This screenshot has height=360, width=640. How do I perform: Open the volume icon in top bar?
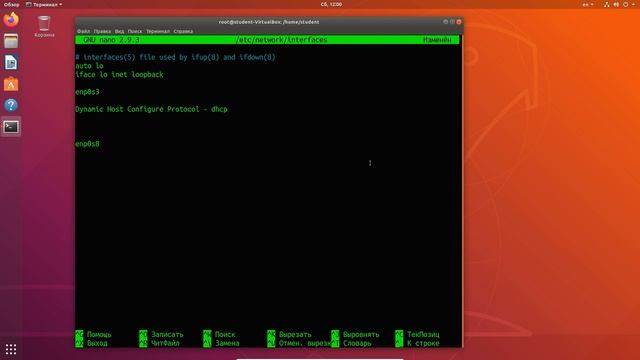pos(616,4)
